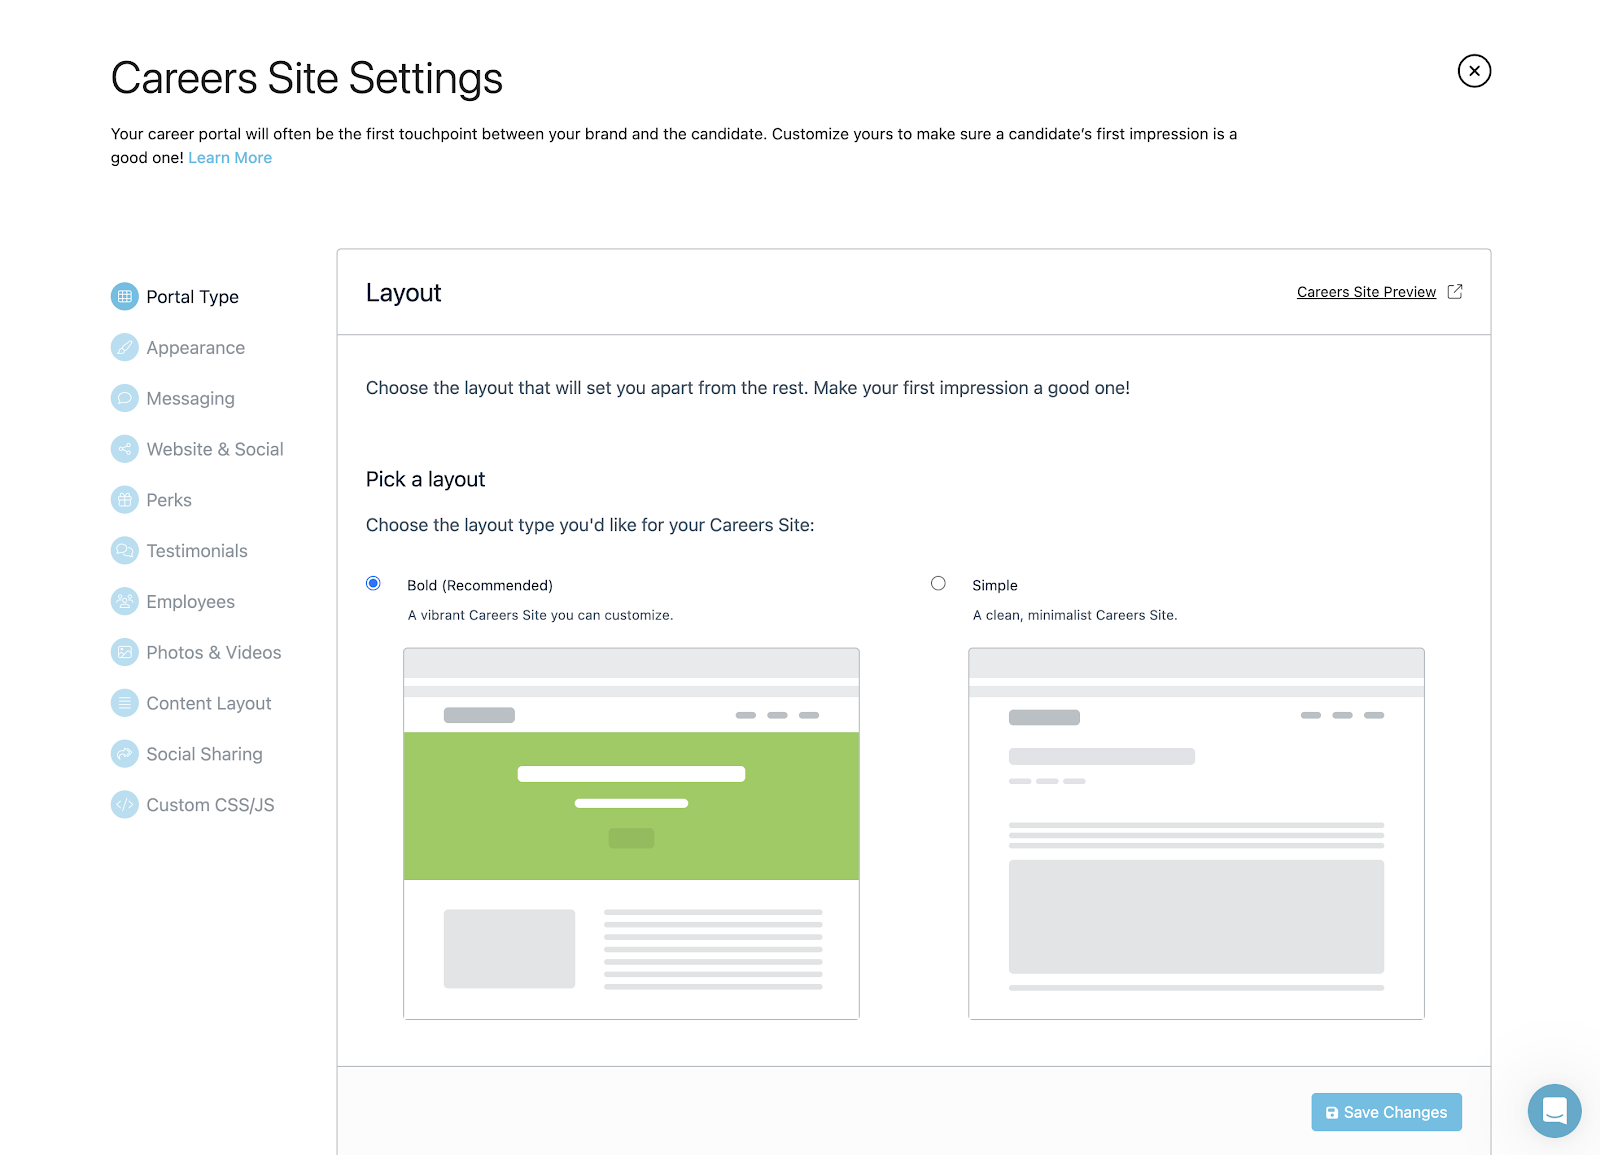Select the Bold (Recommended) layout radio button
The width and height of the screenshot is (1600, 1155).
373,583
